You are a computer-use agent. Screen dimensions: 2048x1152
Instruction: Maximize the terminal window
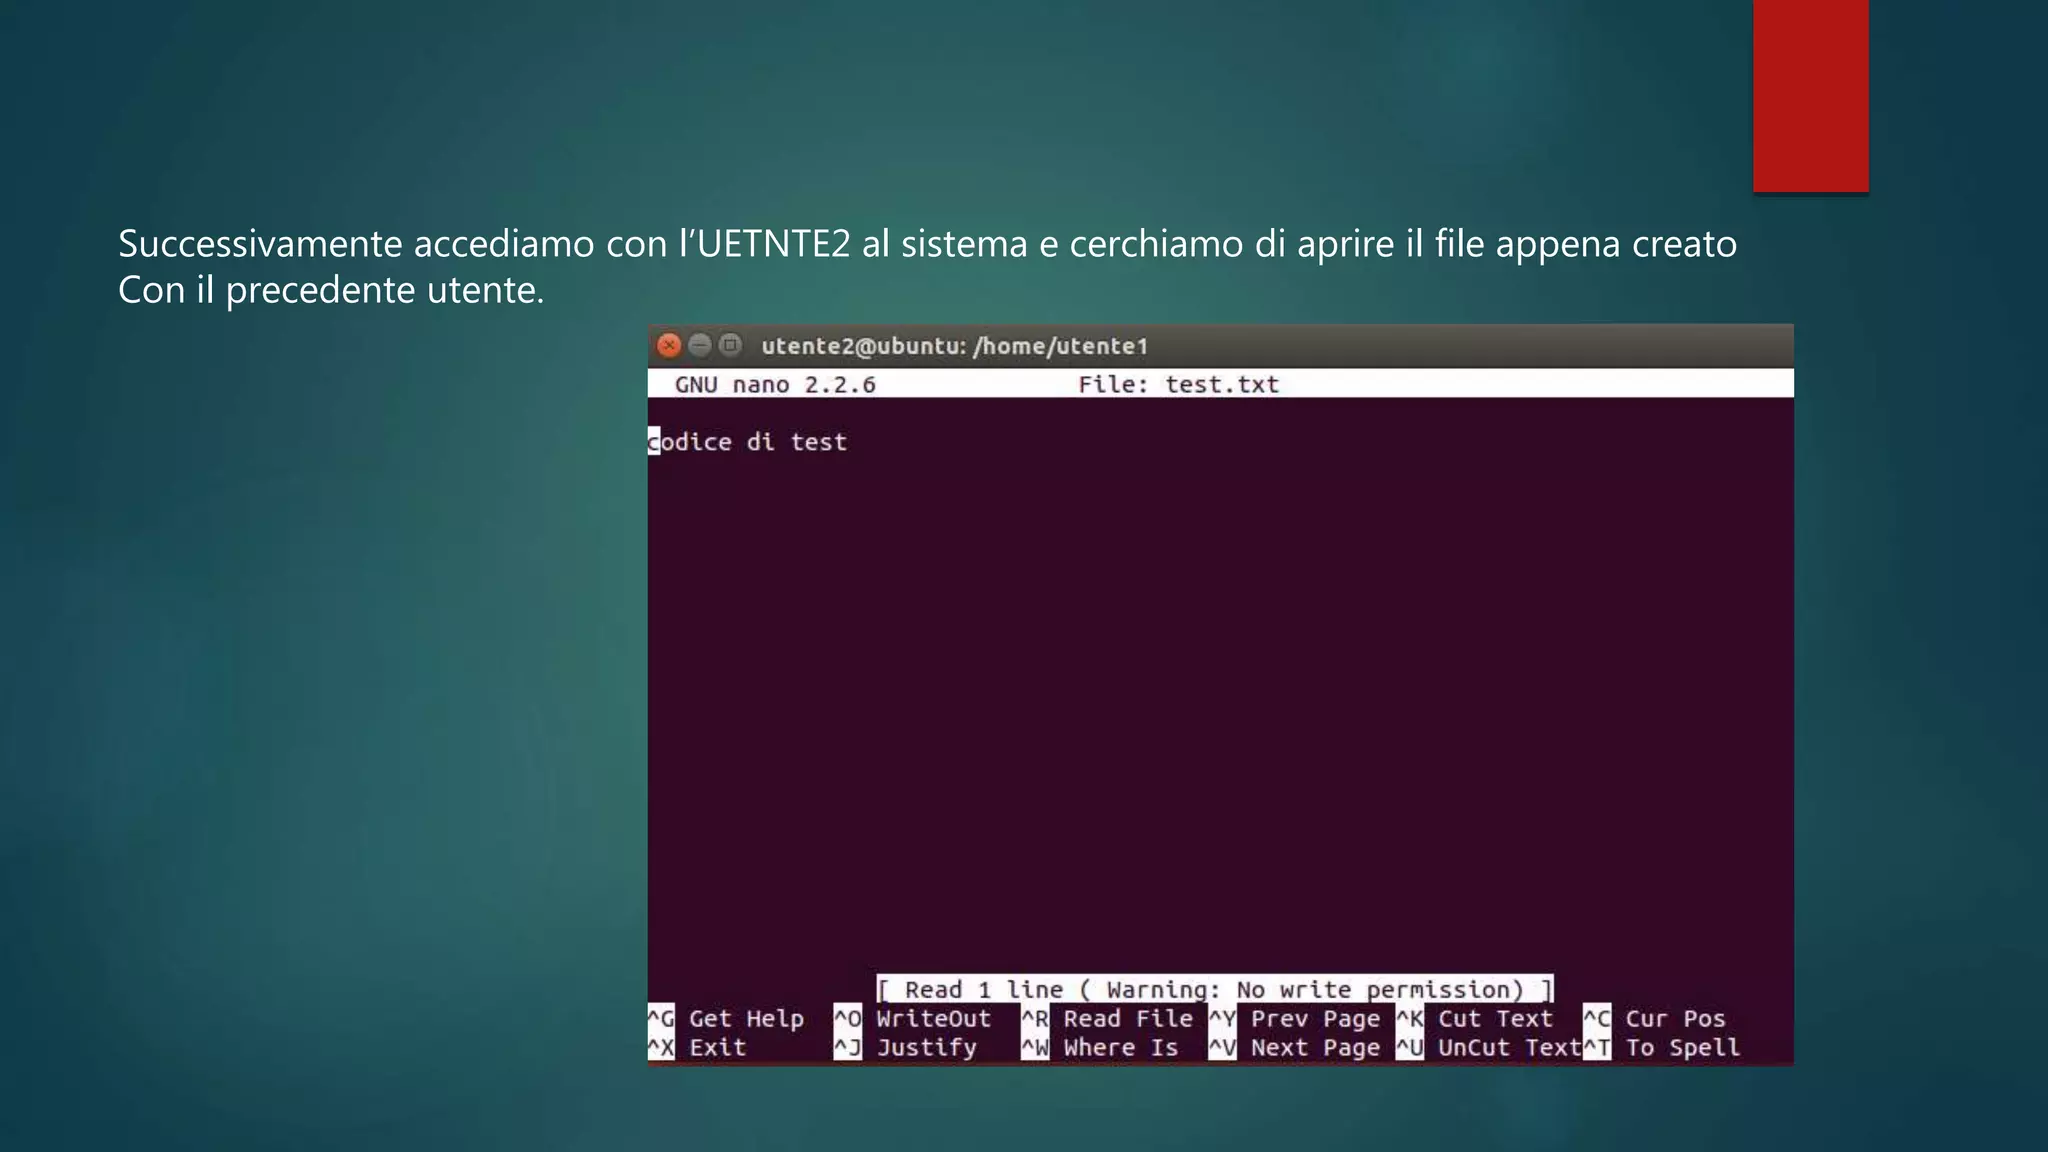tap(731, 345)
